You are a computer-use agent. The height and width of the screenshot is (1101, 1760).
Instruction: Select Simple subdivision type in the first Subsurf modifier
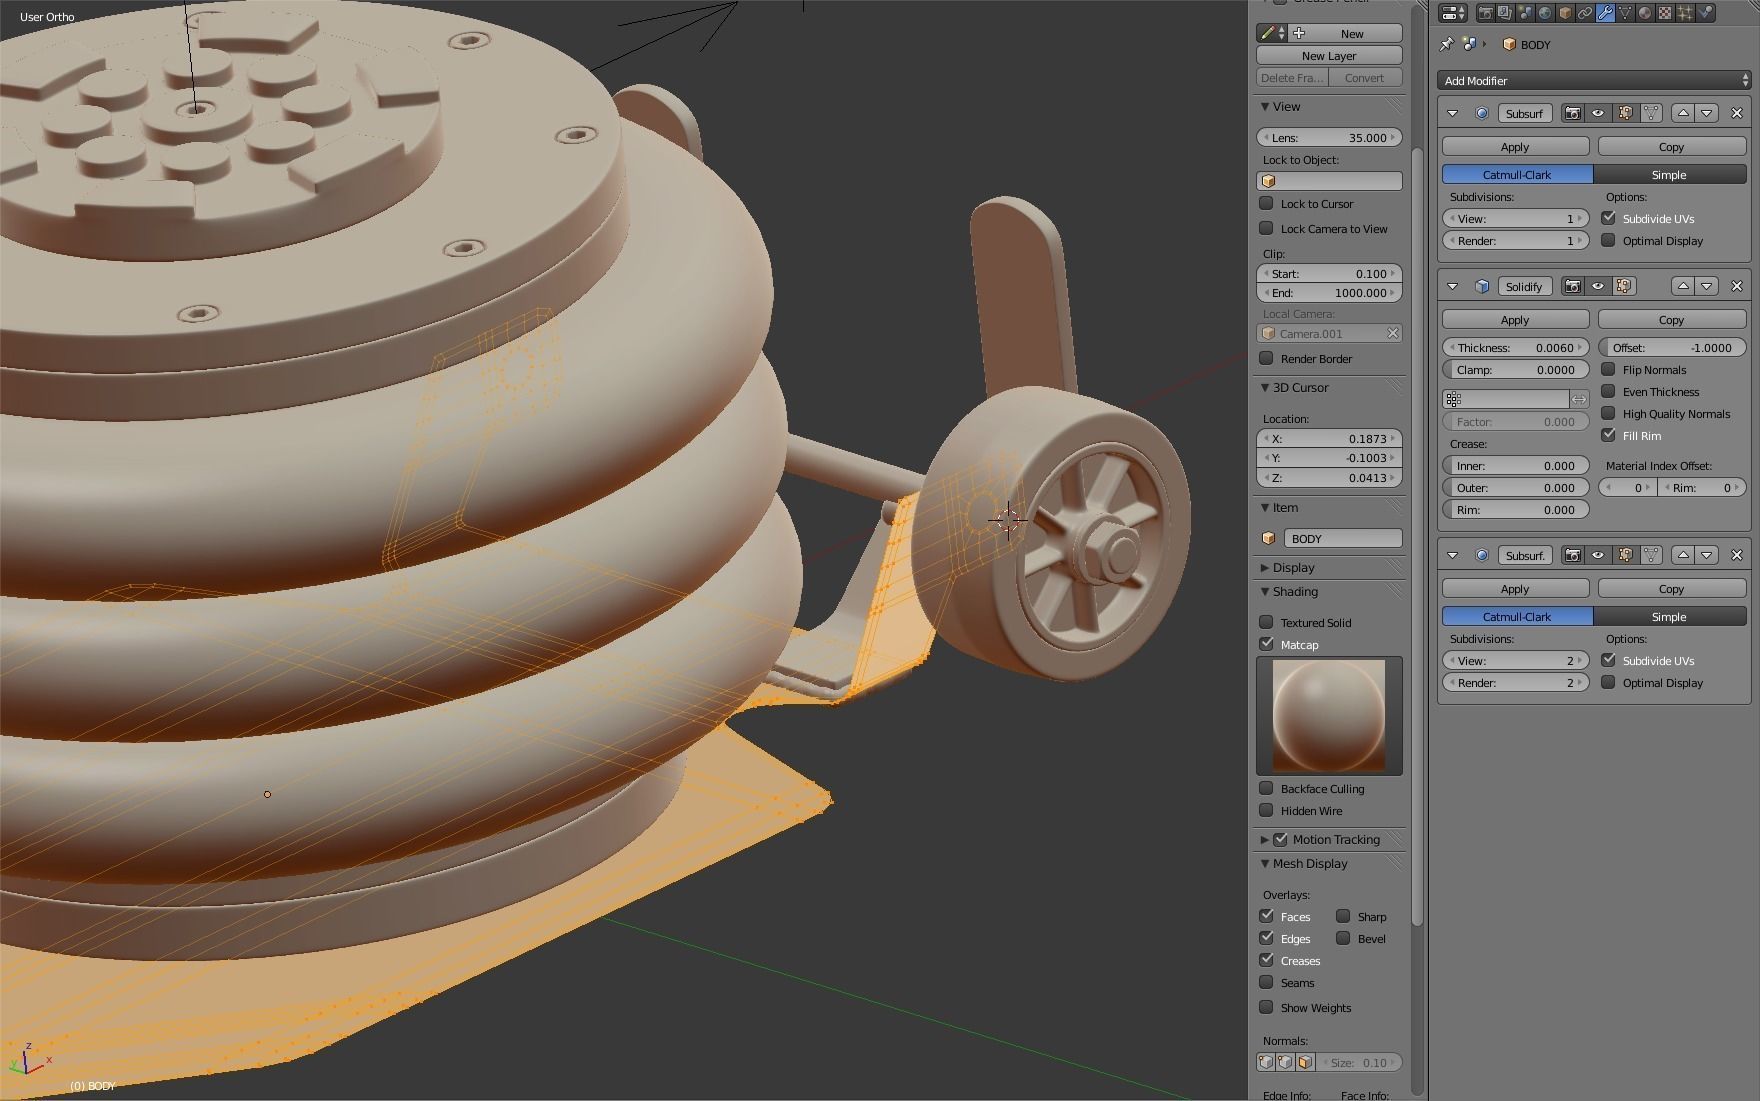coord(1670,174)
